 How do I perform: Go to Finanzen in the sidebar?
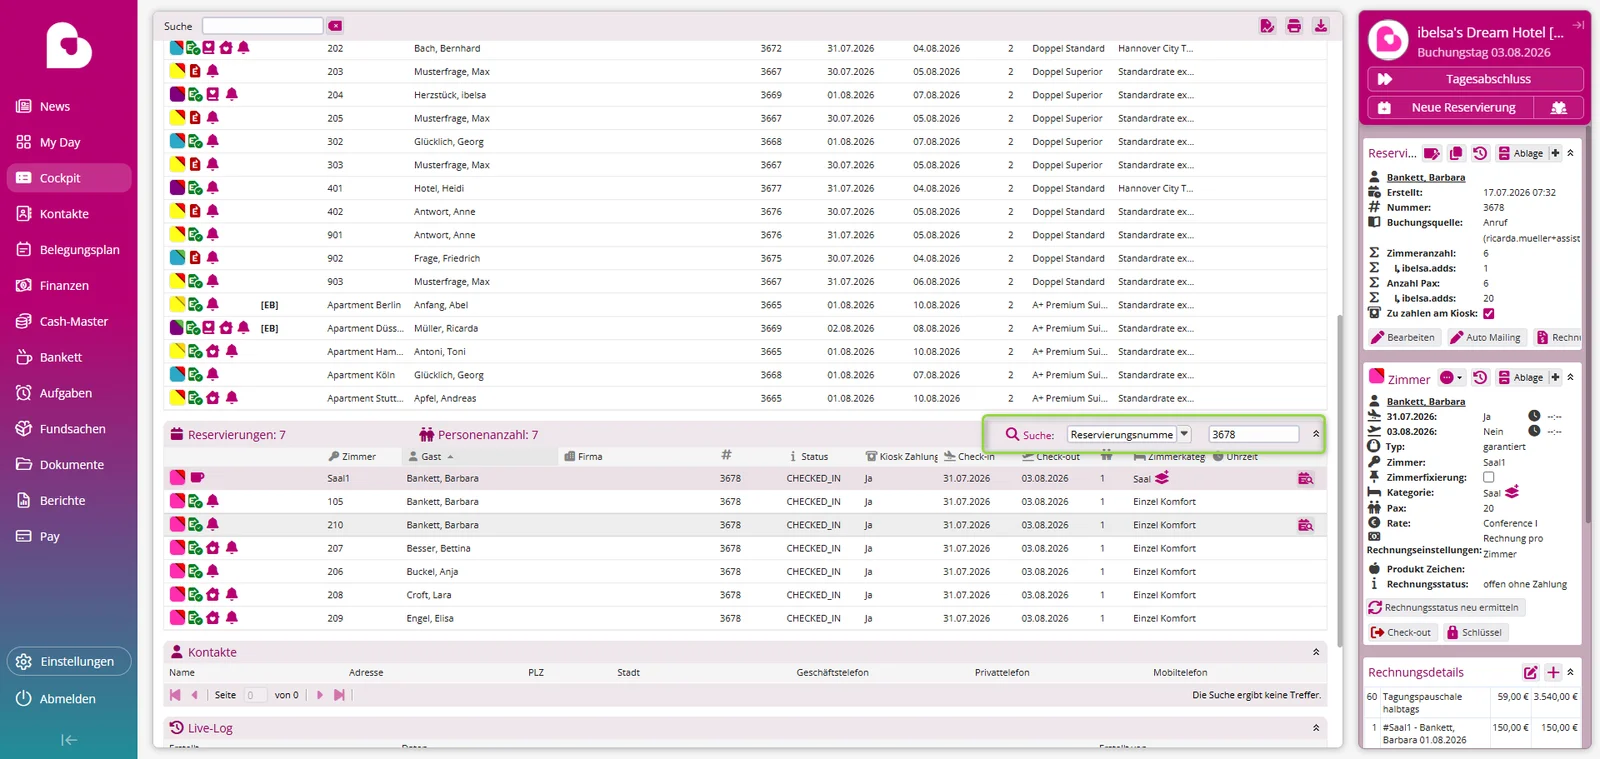[x=69, y=286]
